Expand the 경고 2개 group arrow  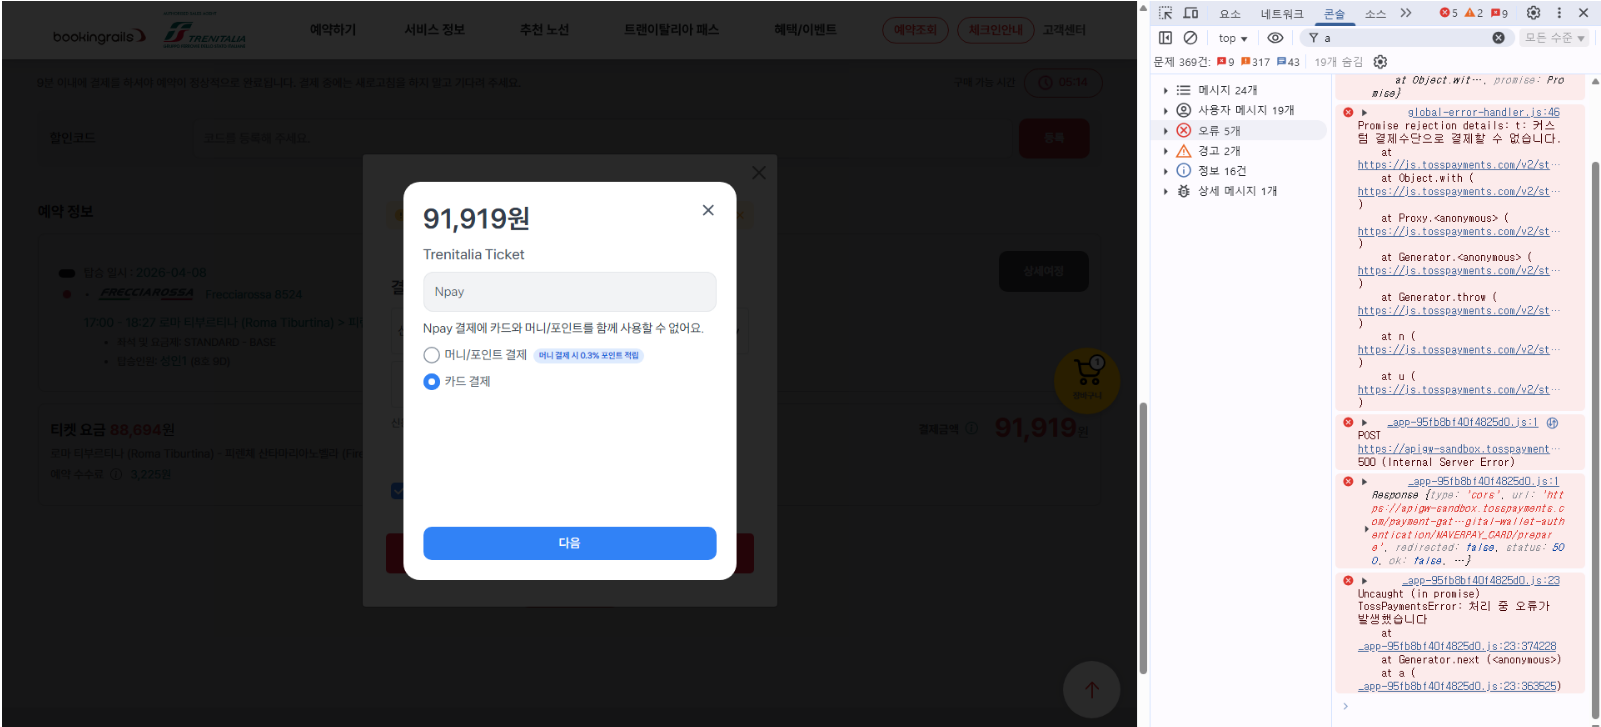(1166, 151)
